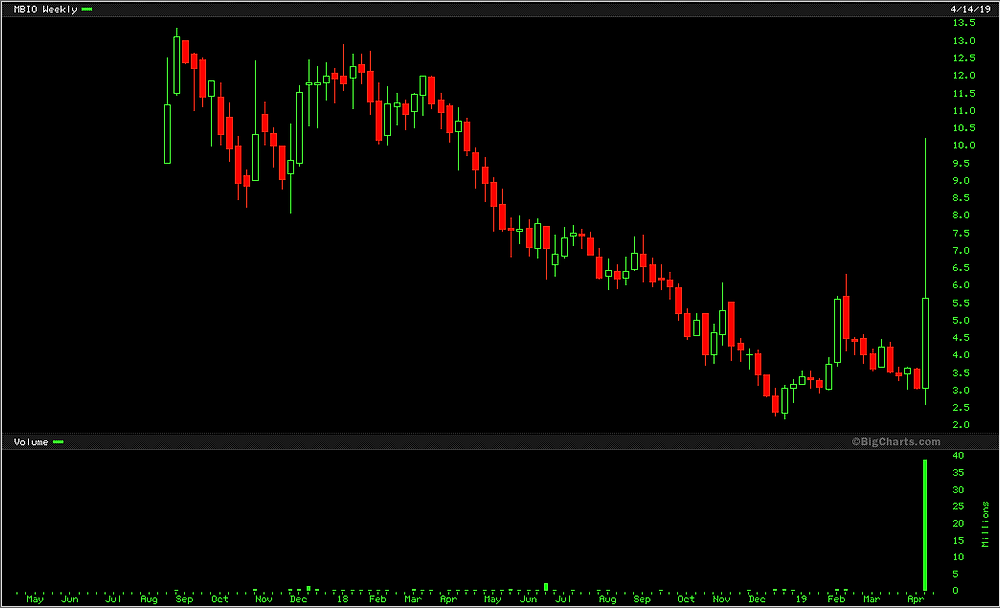Click the 19 year label on axis
1000x608 pixels.
coord(801,599)
